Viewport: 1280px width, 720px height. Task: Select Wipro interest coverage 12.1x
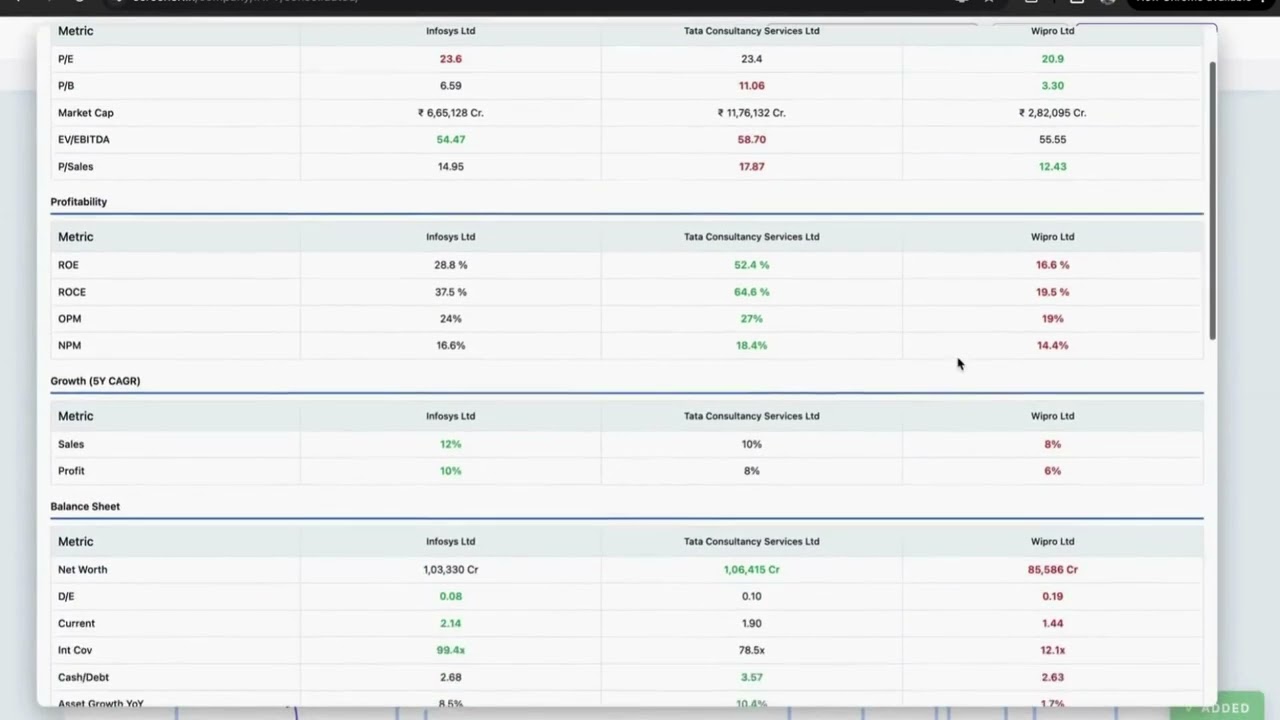tap(1053, 651)
